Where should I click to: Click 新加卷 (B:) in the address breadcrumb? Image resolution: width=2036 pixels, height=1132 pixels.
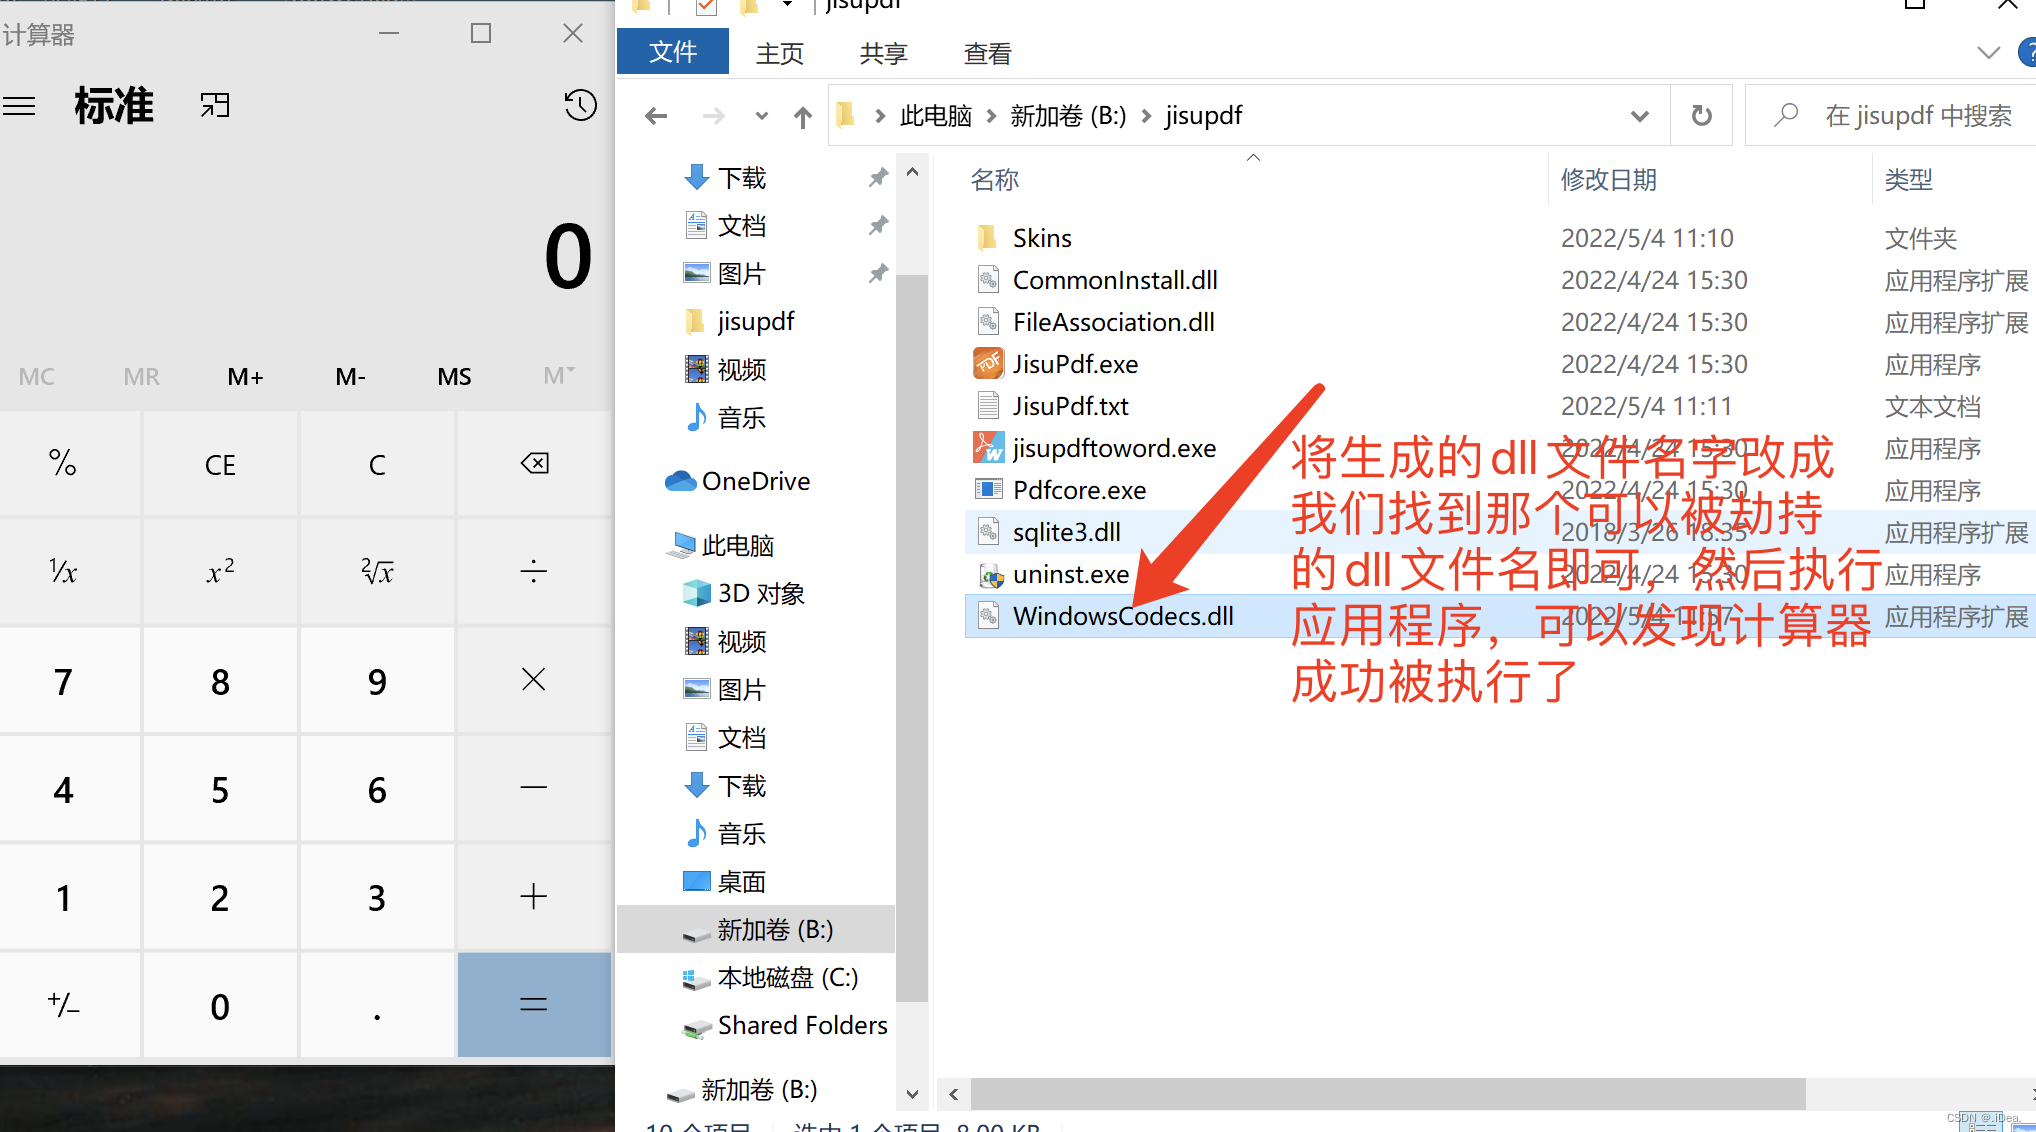1068,116
